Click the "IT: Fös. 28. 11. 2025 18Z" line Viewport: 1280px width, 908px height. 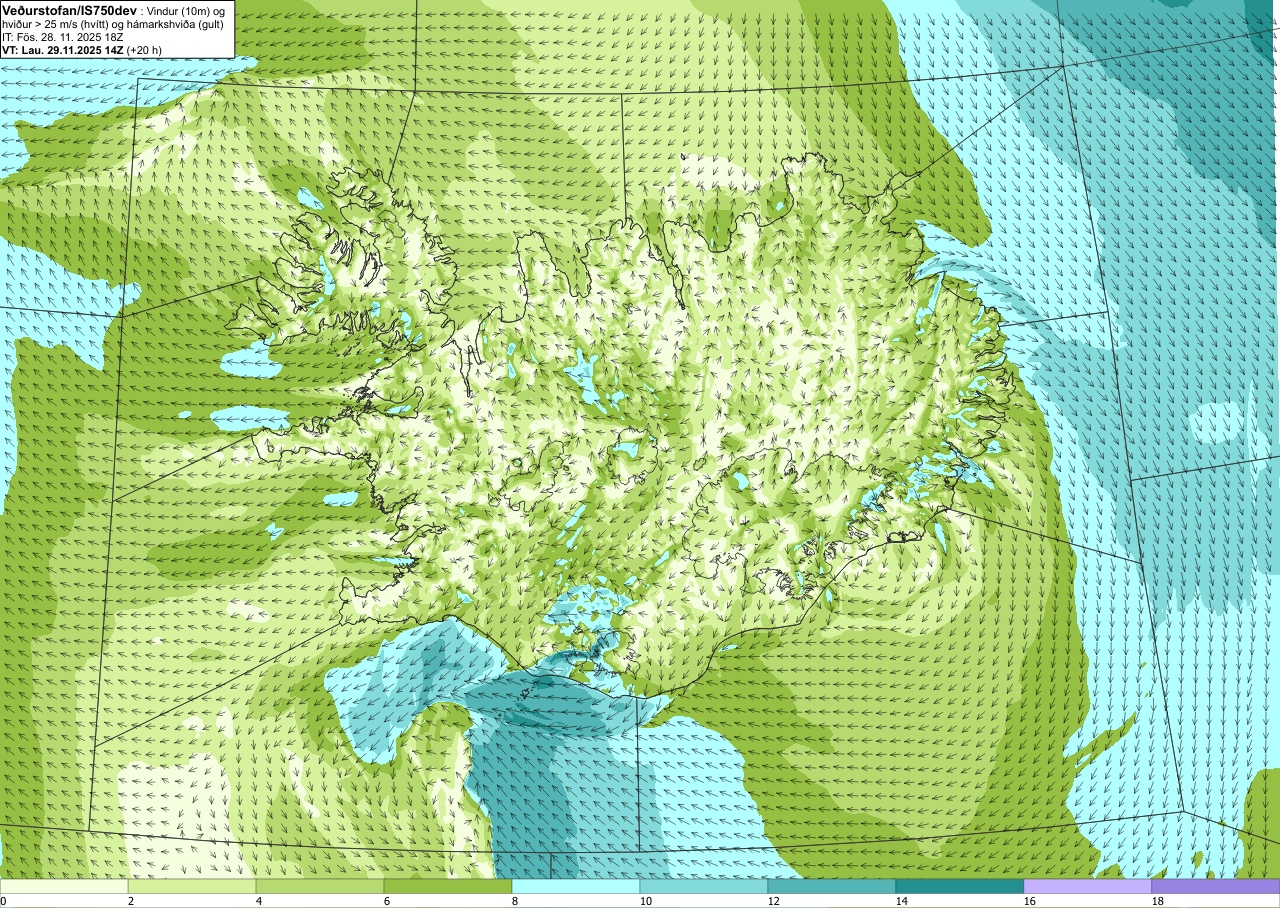(x=63, y=36)
